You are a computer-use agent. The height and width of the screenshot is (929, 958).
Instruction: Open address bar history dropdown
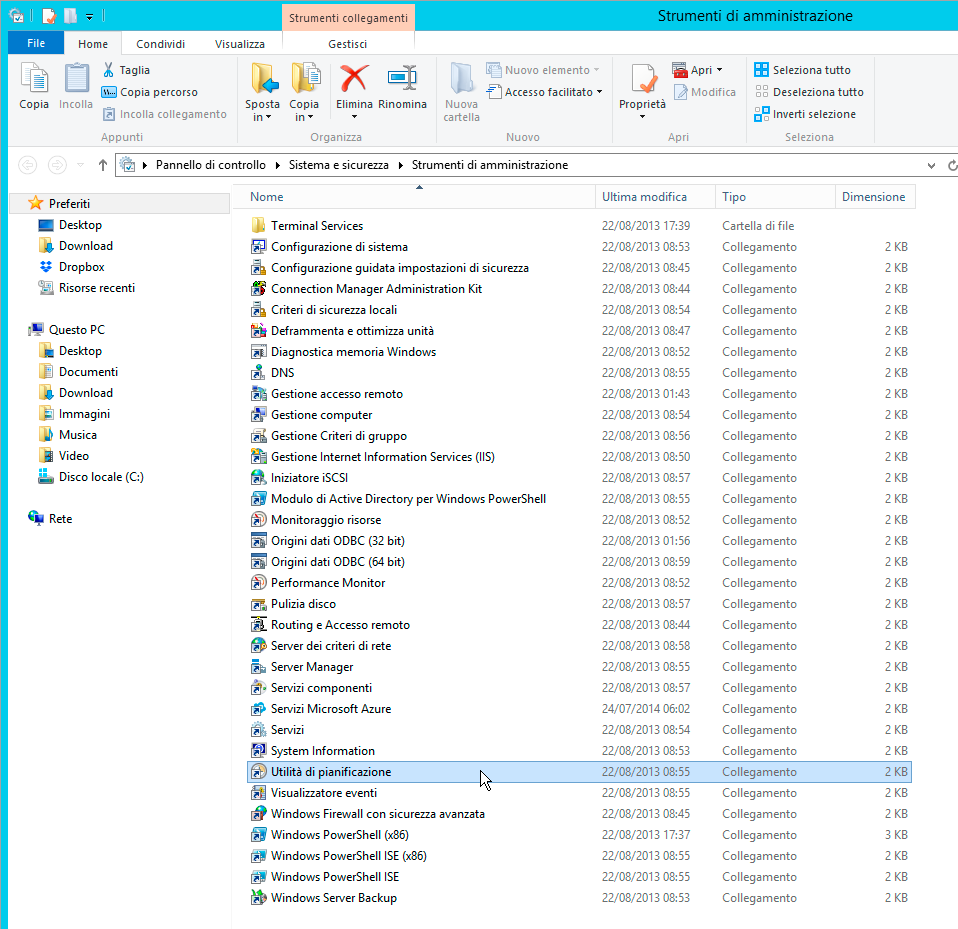[931, 166]
